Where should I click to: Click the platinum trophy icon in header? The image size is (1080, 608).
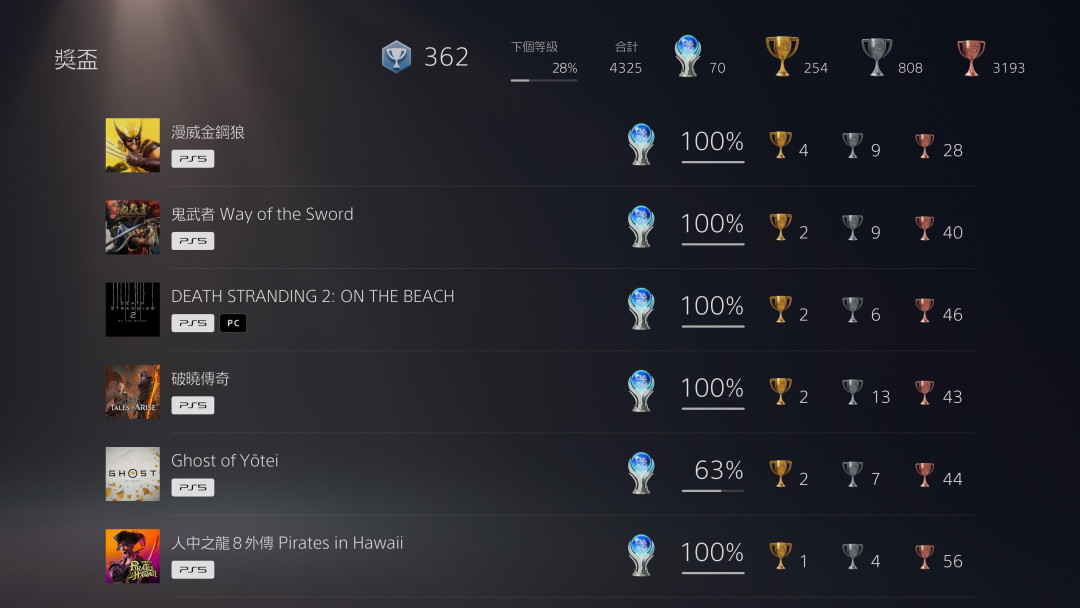pos(687,56)
